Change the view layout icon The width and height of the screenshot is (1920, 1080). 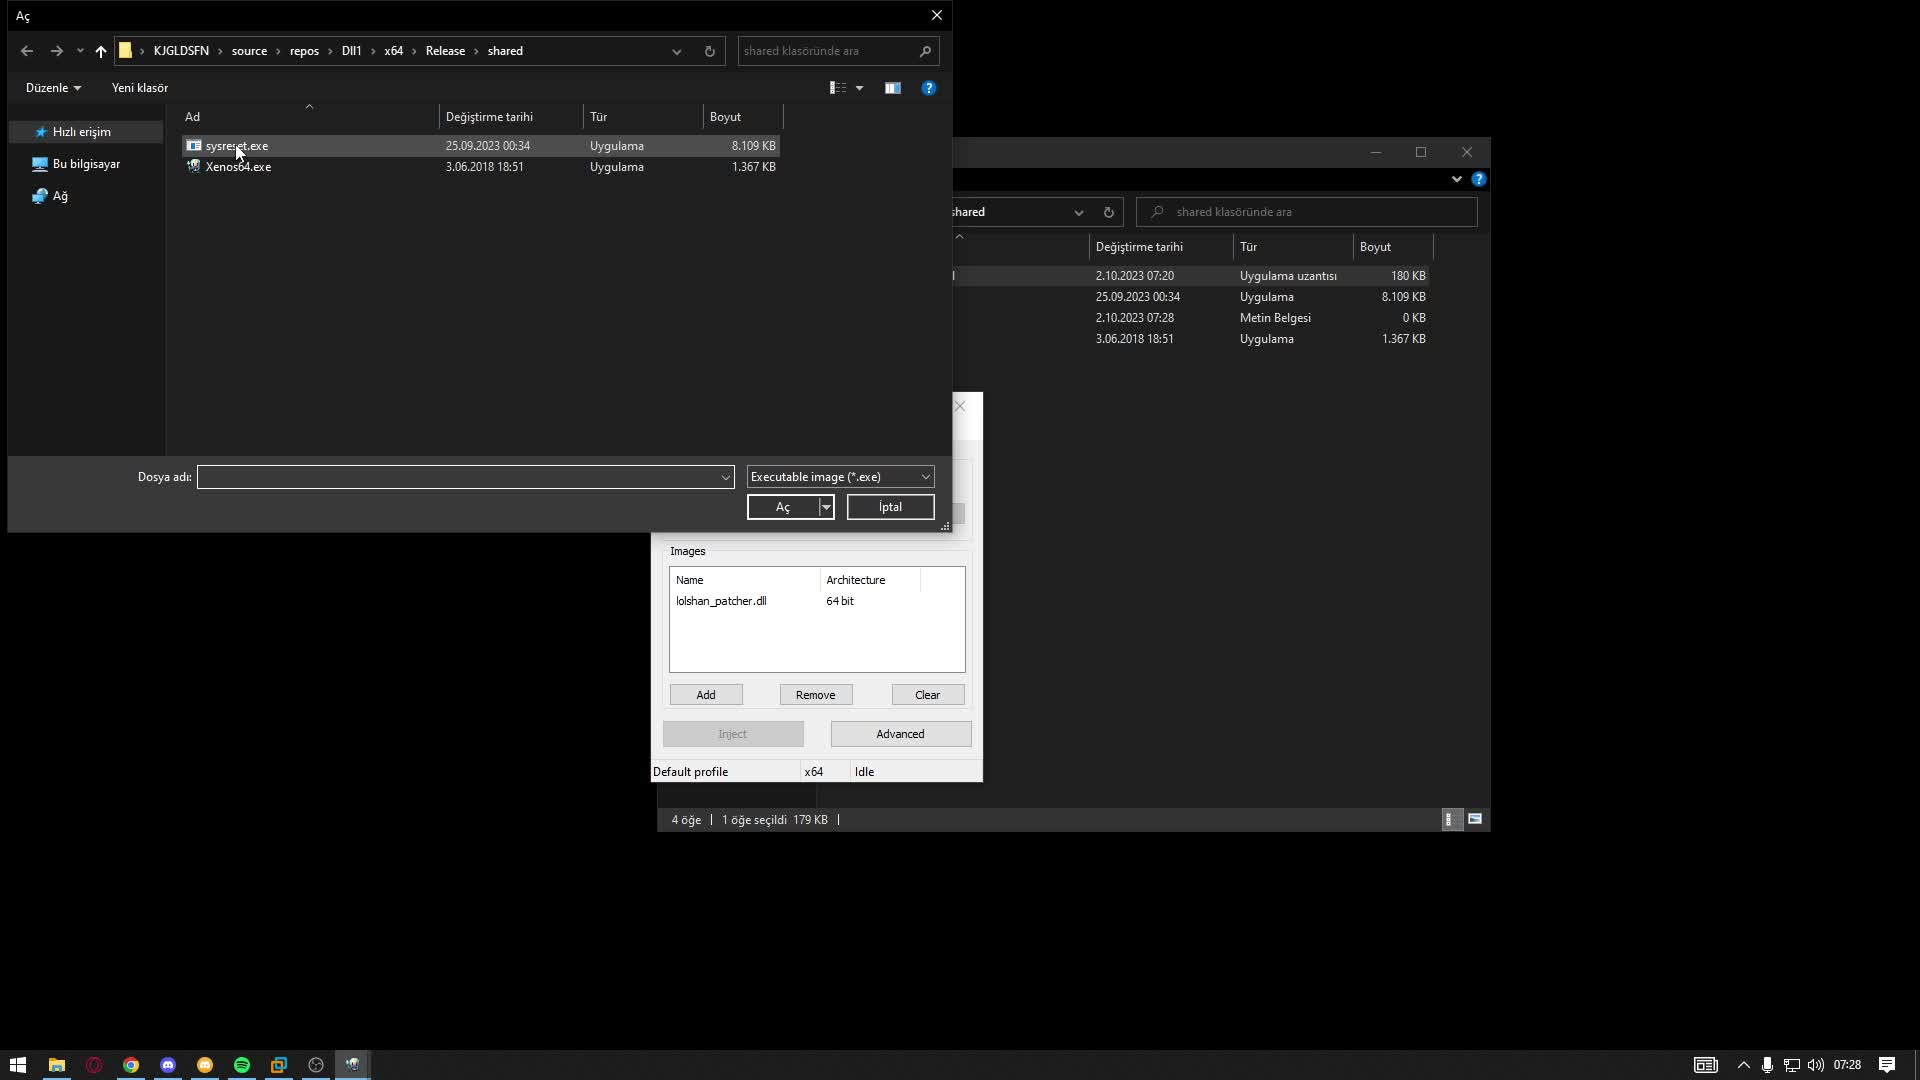[x=840, y=88]
